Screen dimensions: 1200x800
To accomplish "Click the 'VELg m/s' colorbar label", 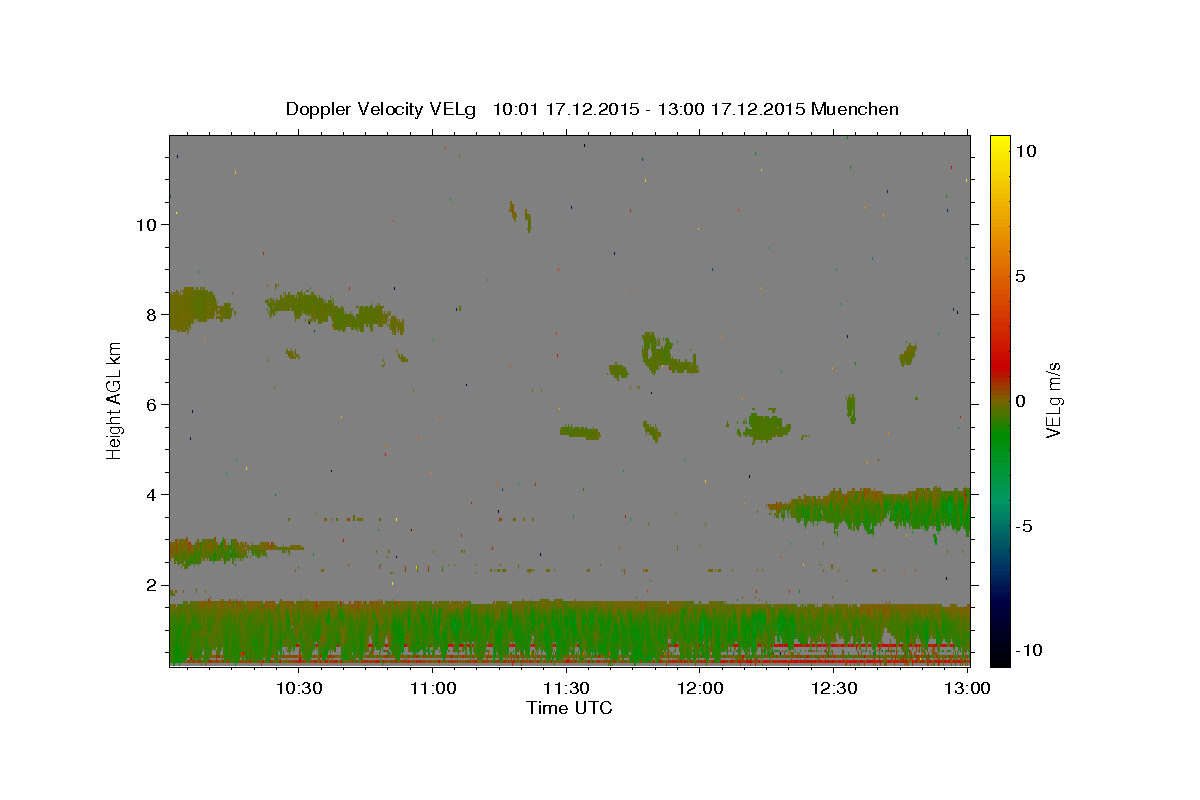I will click(x=1053, y=400).
